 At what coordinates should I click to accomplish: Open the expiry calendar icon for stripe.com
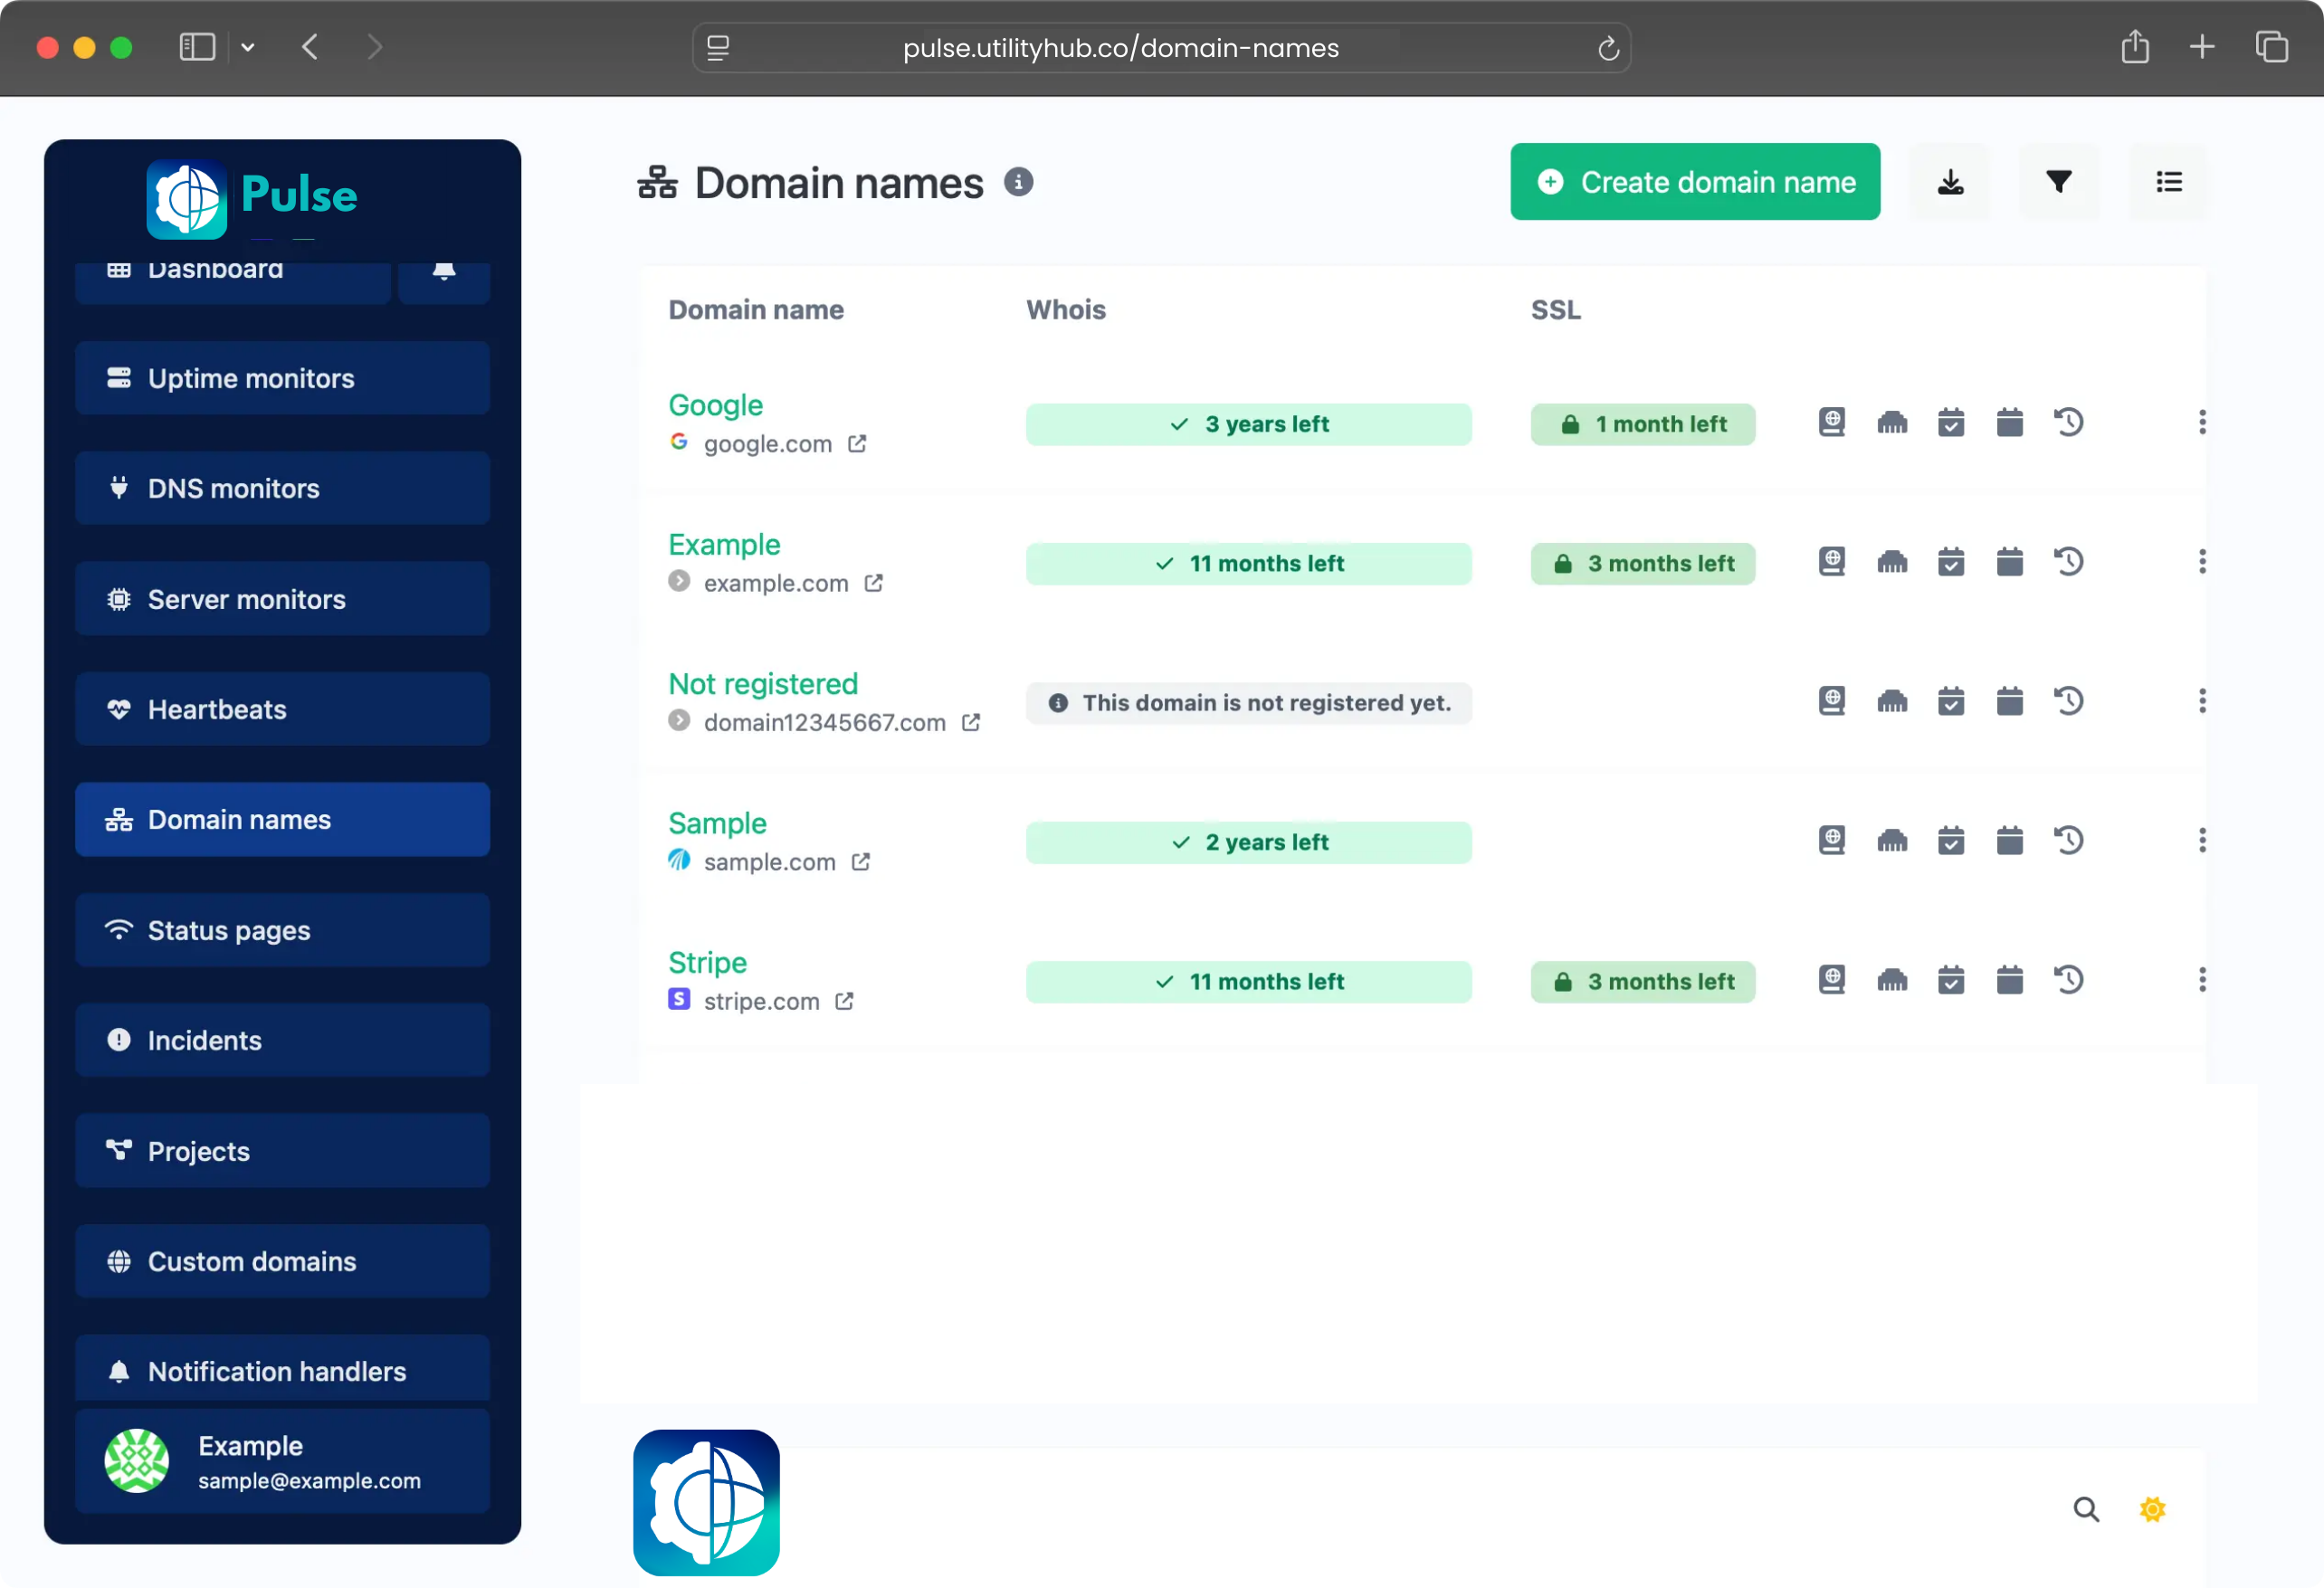(2010, 980)
